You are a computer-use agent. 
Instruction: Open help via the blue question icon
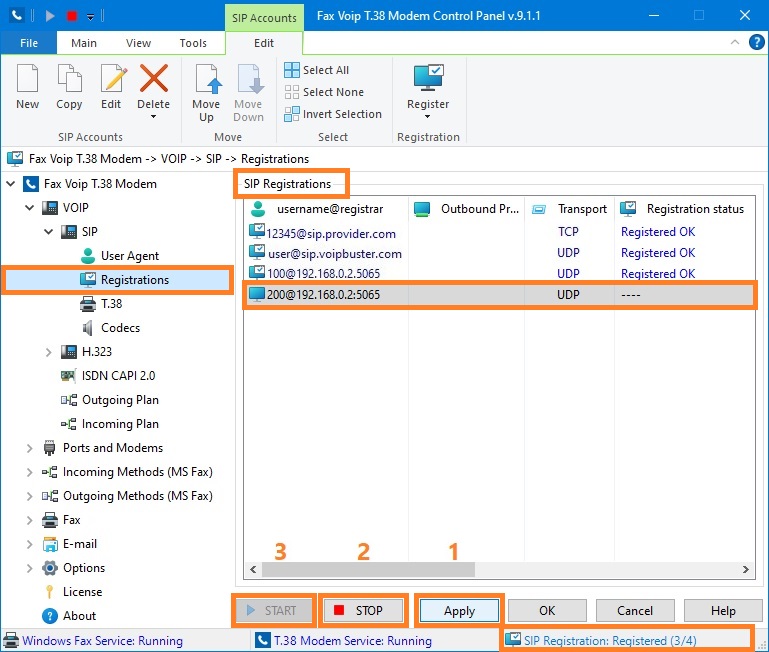tap(757, 42)
